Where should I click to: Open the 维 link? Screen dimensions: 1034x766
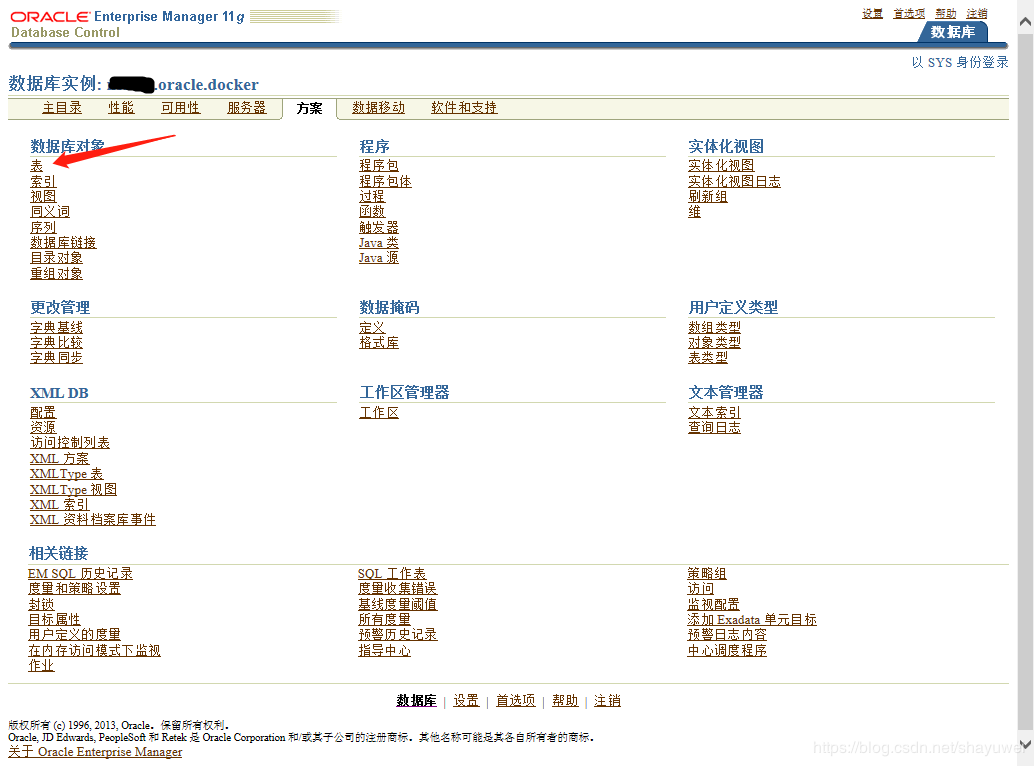click(694, 212)
